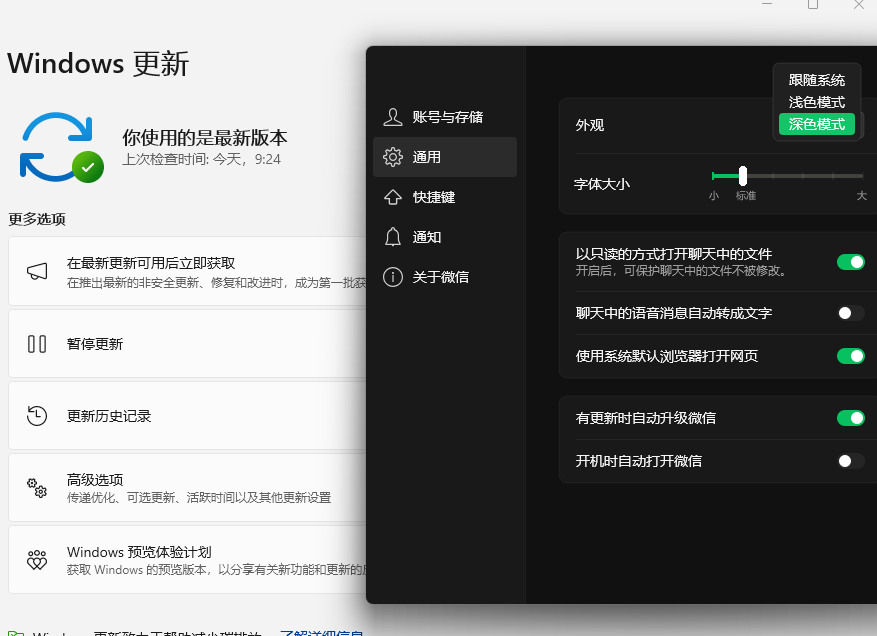The image size is (877, 636).
Task: Open 在最新更新可用后立即获取 in Windows Update
Action: (x=187, y=271)
